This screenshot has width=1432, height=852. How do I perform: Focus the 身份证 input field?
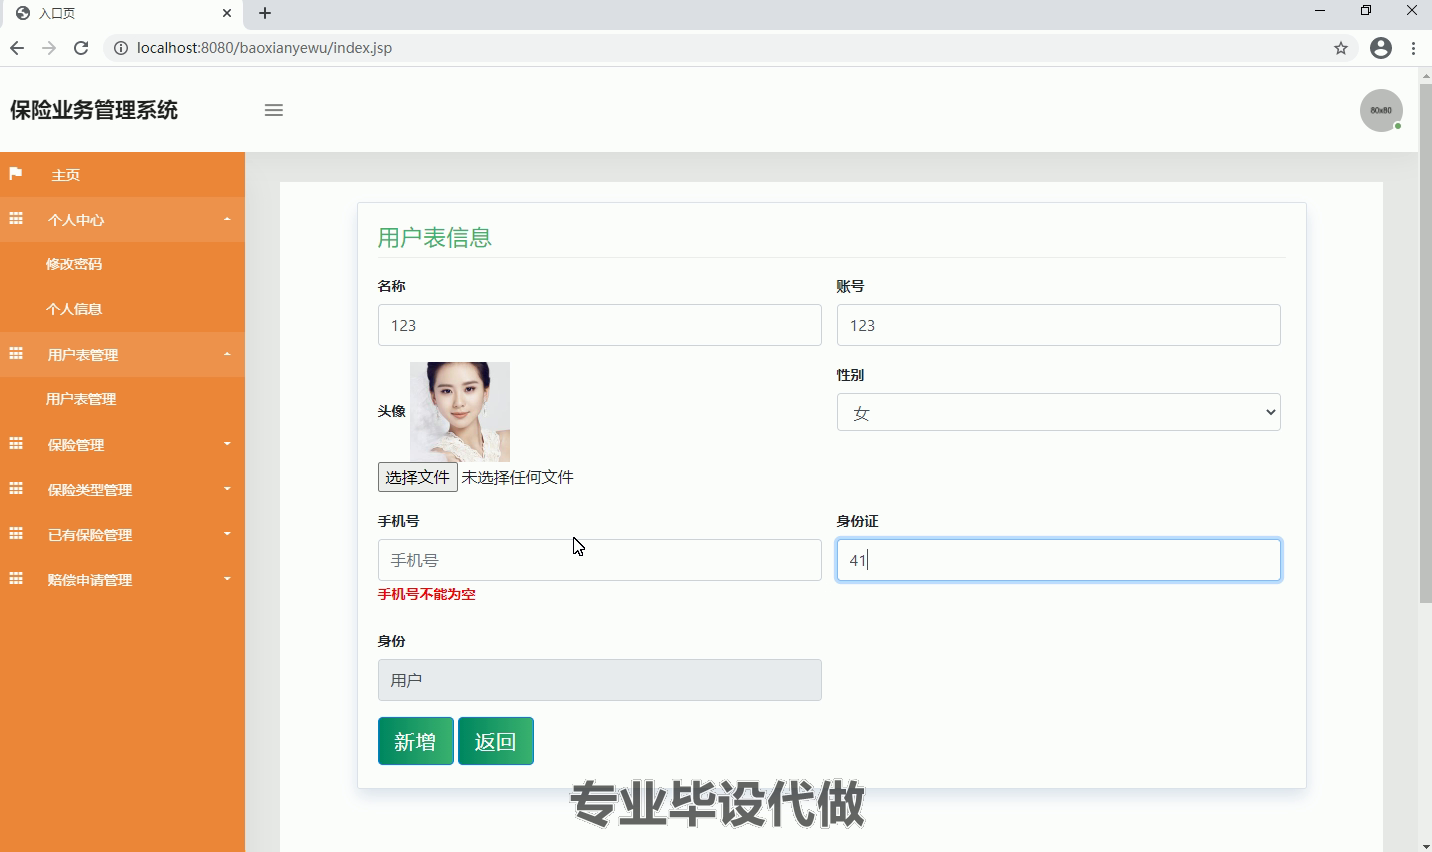[x=1058, y=560]
